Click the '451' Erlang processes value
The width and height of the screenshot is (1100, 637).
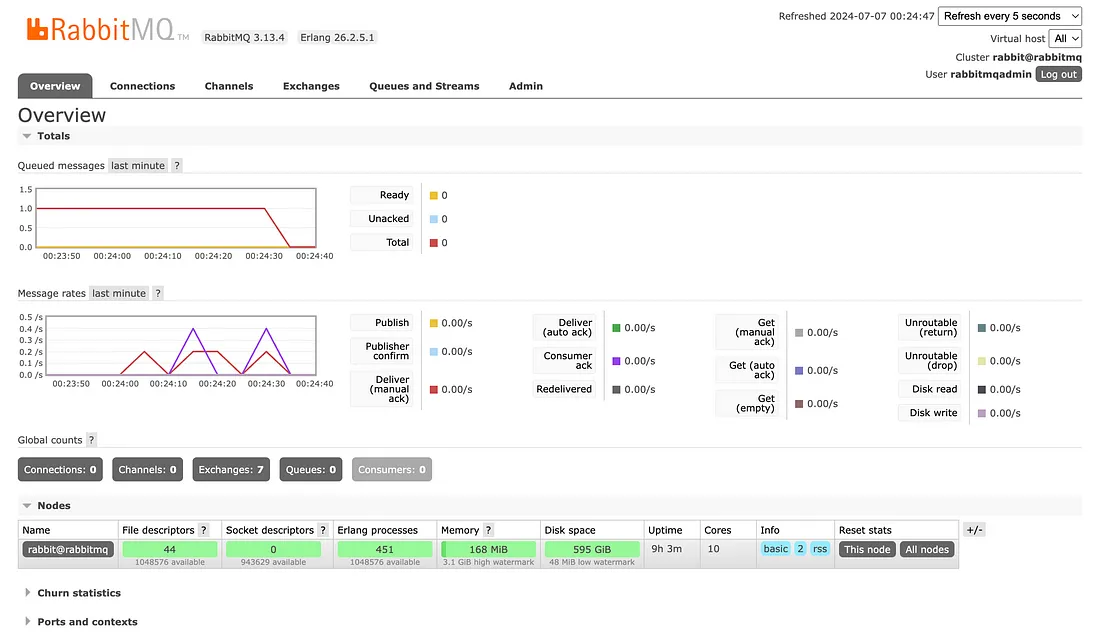click(384, 549)
